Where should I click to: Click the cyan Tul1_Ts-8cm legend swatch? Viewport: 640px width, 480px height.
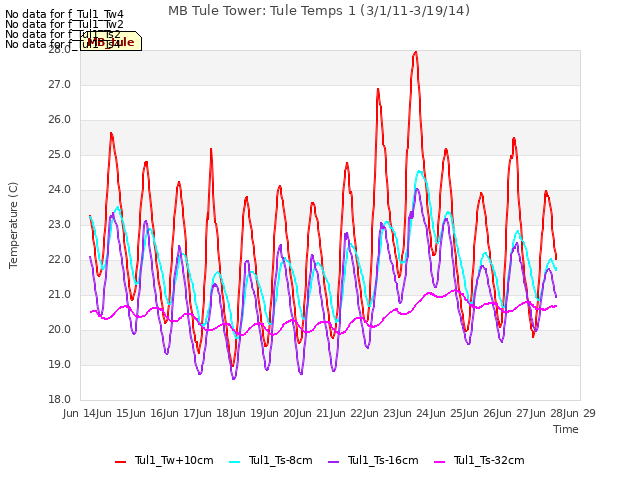click(x=235, y=462)
